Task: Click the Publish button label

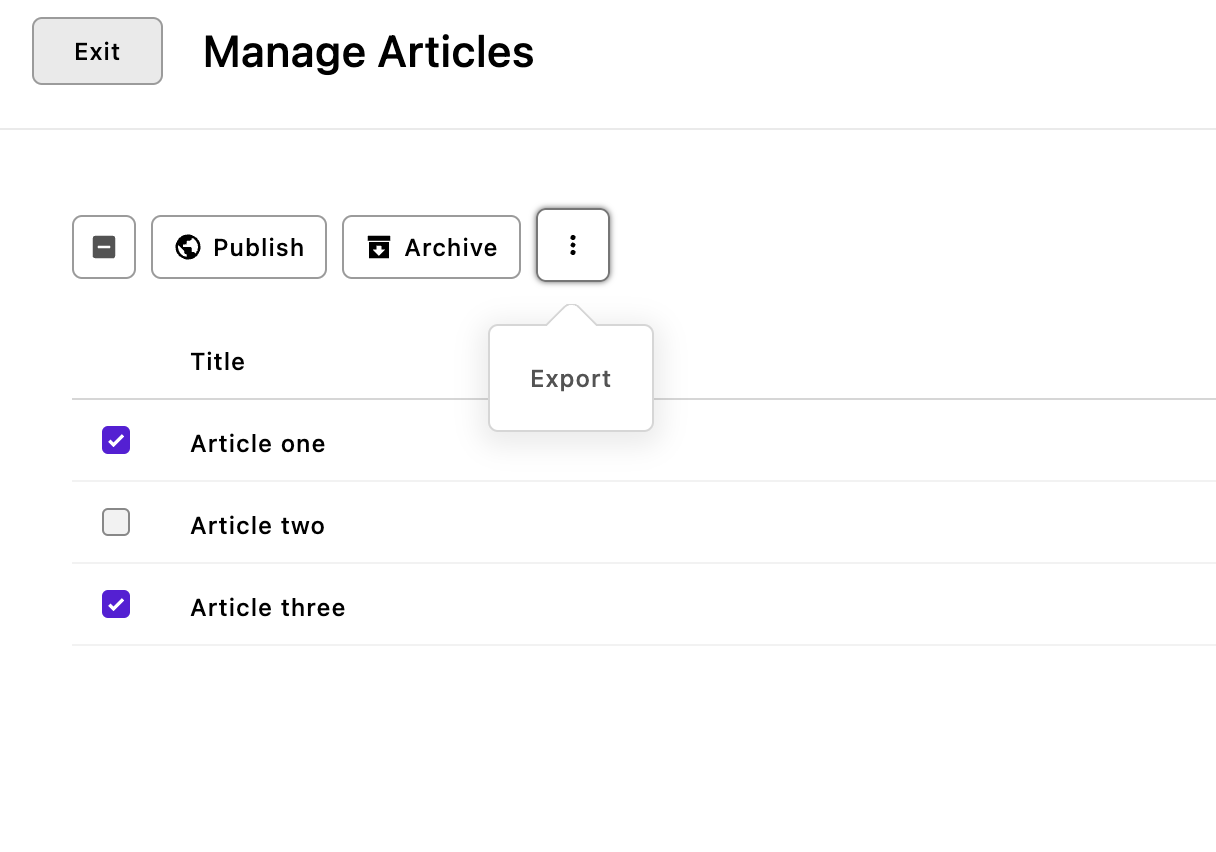Action: pyautogui.click(x=258, y=248)
